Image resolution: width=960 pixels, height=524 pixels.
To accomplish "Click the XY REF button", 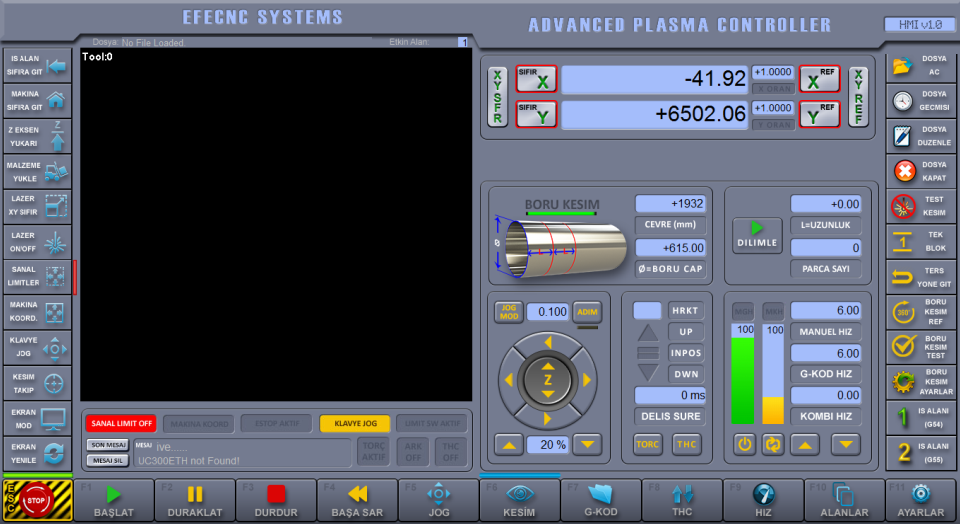I will [858, 97].
